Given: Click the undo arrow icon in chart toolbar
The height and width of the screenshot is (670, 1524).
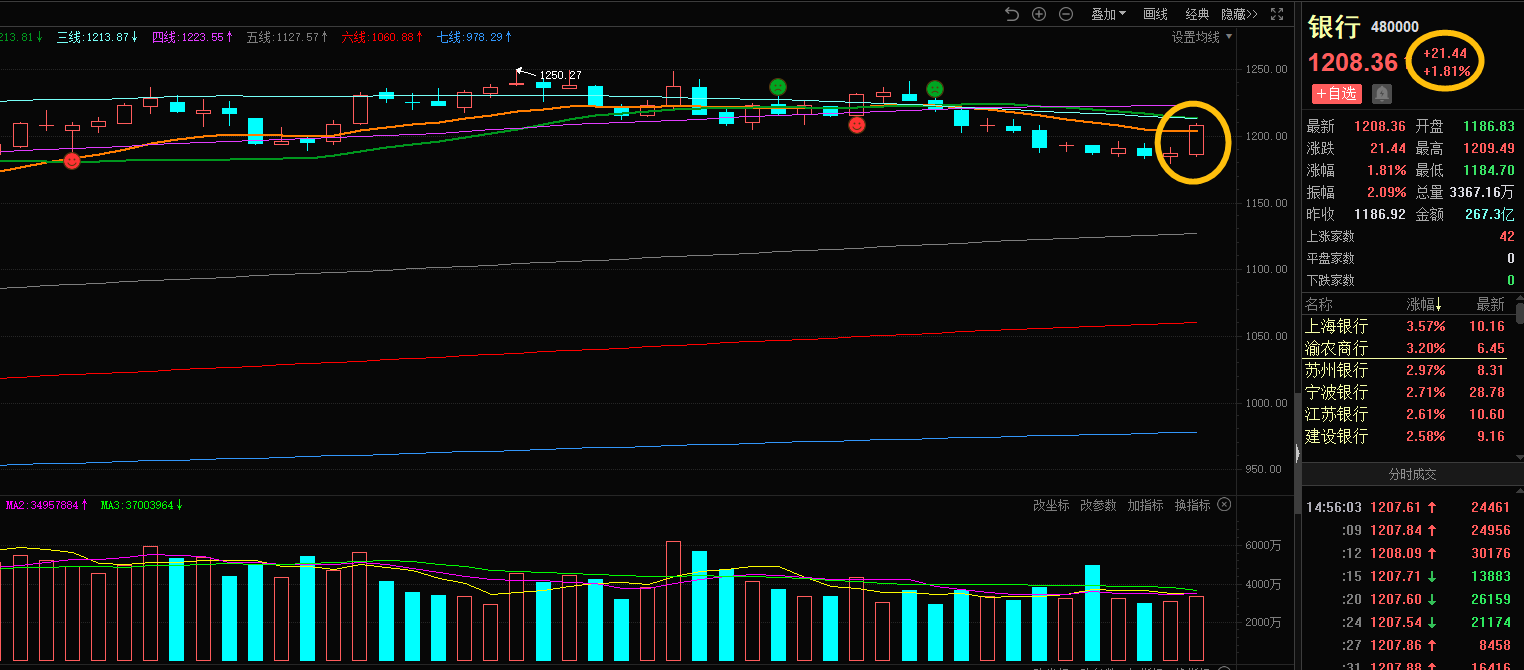Looking at the screenshot, I should pyautogui.click(x=1012, y=14).
